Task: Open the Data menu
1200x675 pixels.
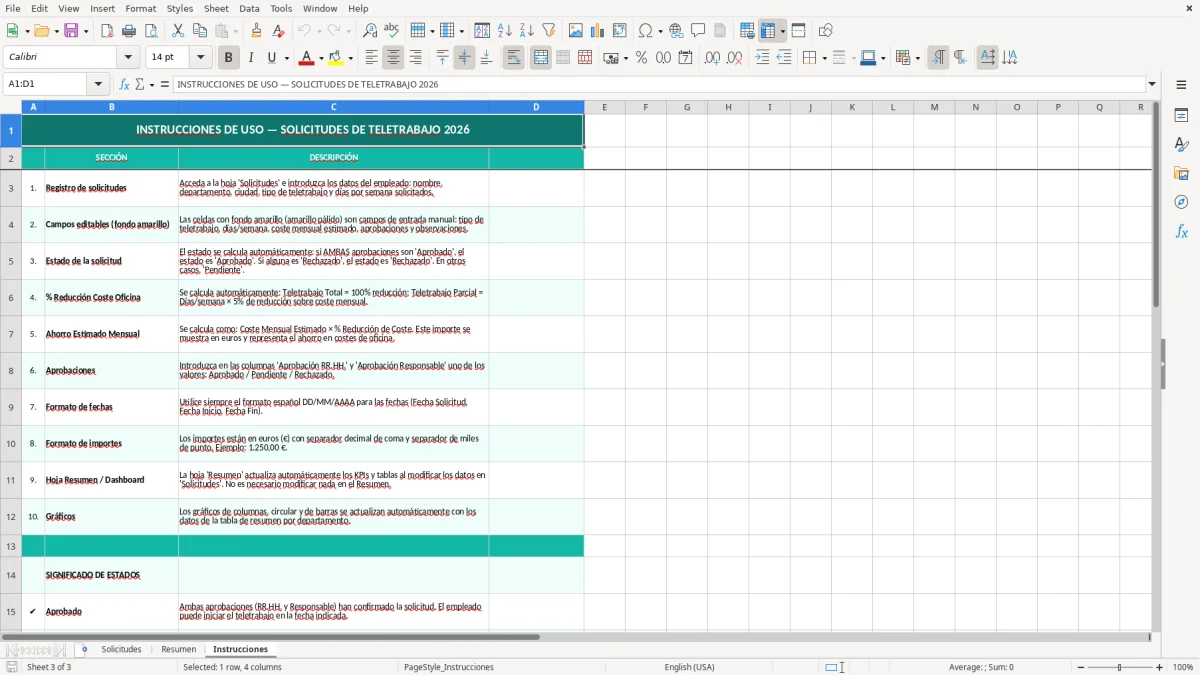Action: [x=249, y=8]
